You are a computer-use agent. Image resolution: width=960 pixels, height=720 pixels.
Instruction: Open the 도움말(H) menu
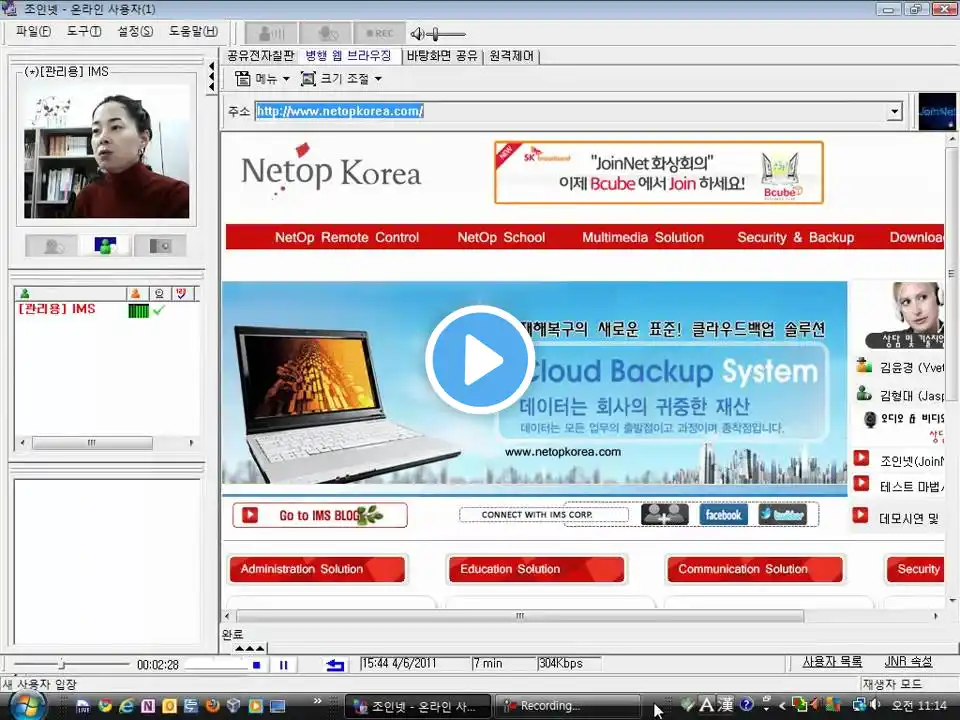(193, 31)
